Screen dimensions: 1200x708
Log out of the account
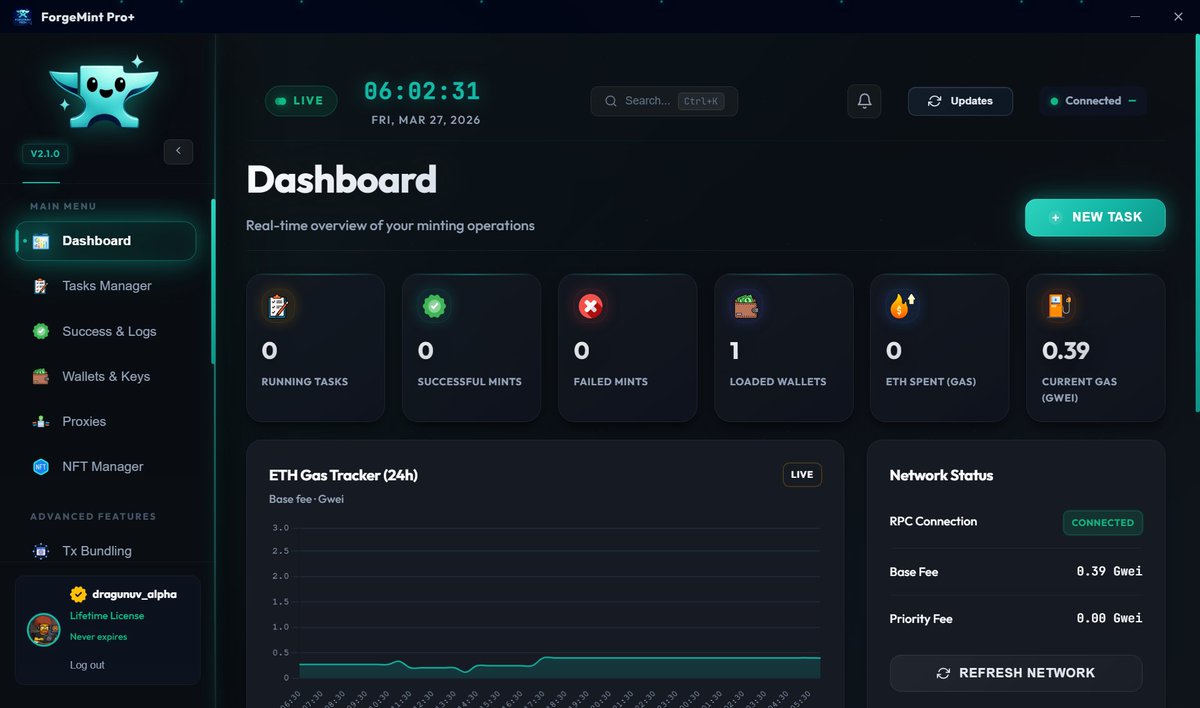point(87,665)
